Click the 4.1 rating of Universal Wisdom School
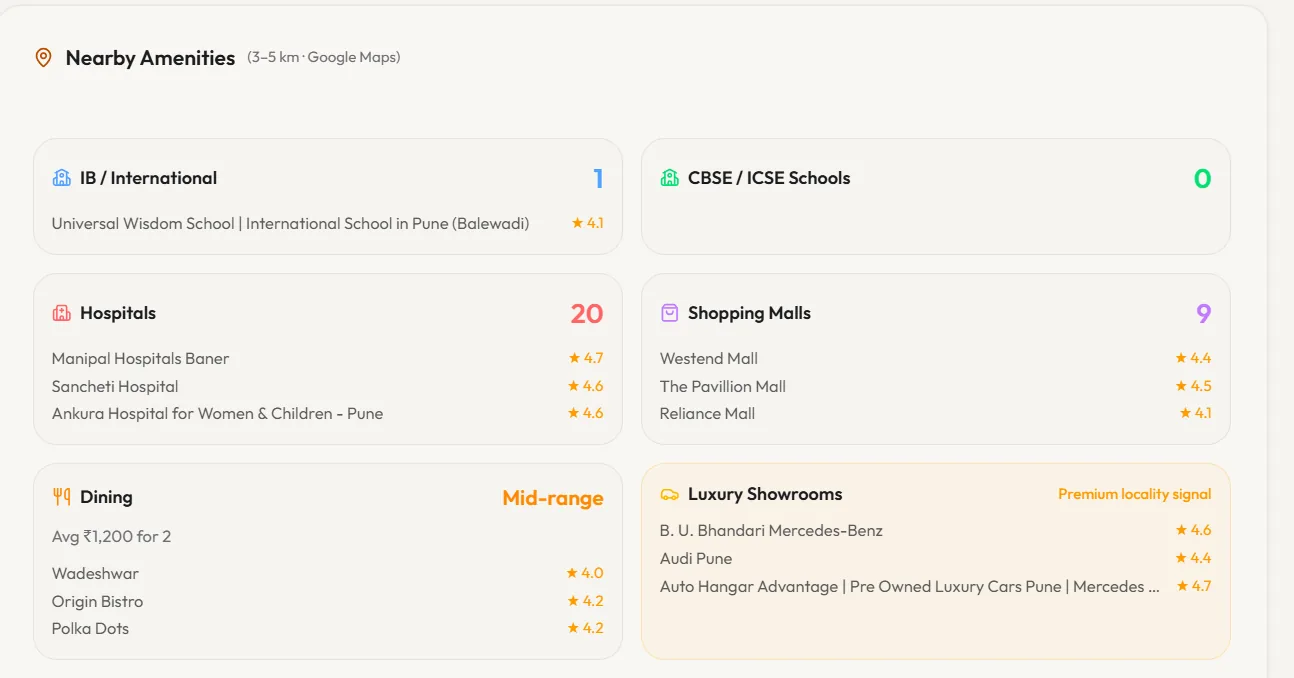Screen dimensions: 1294x678 point(588,223)
